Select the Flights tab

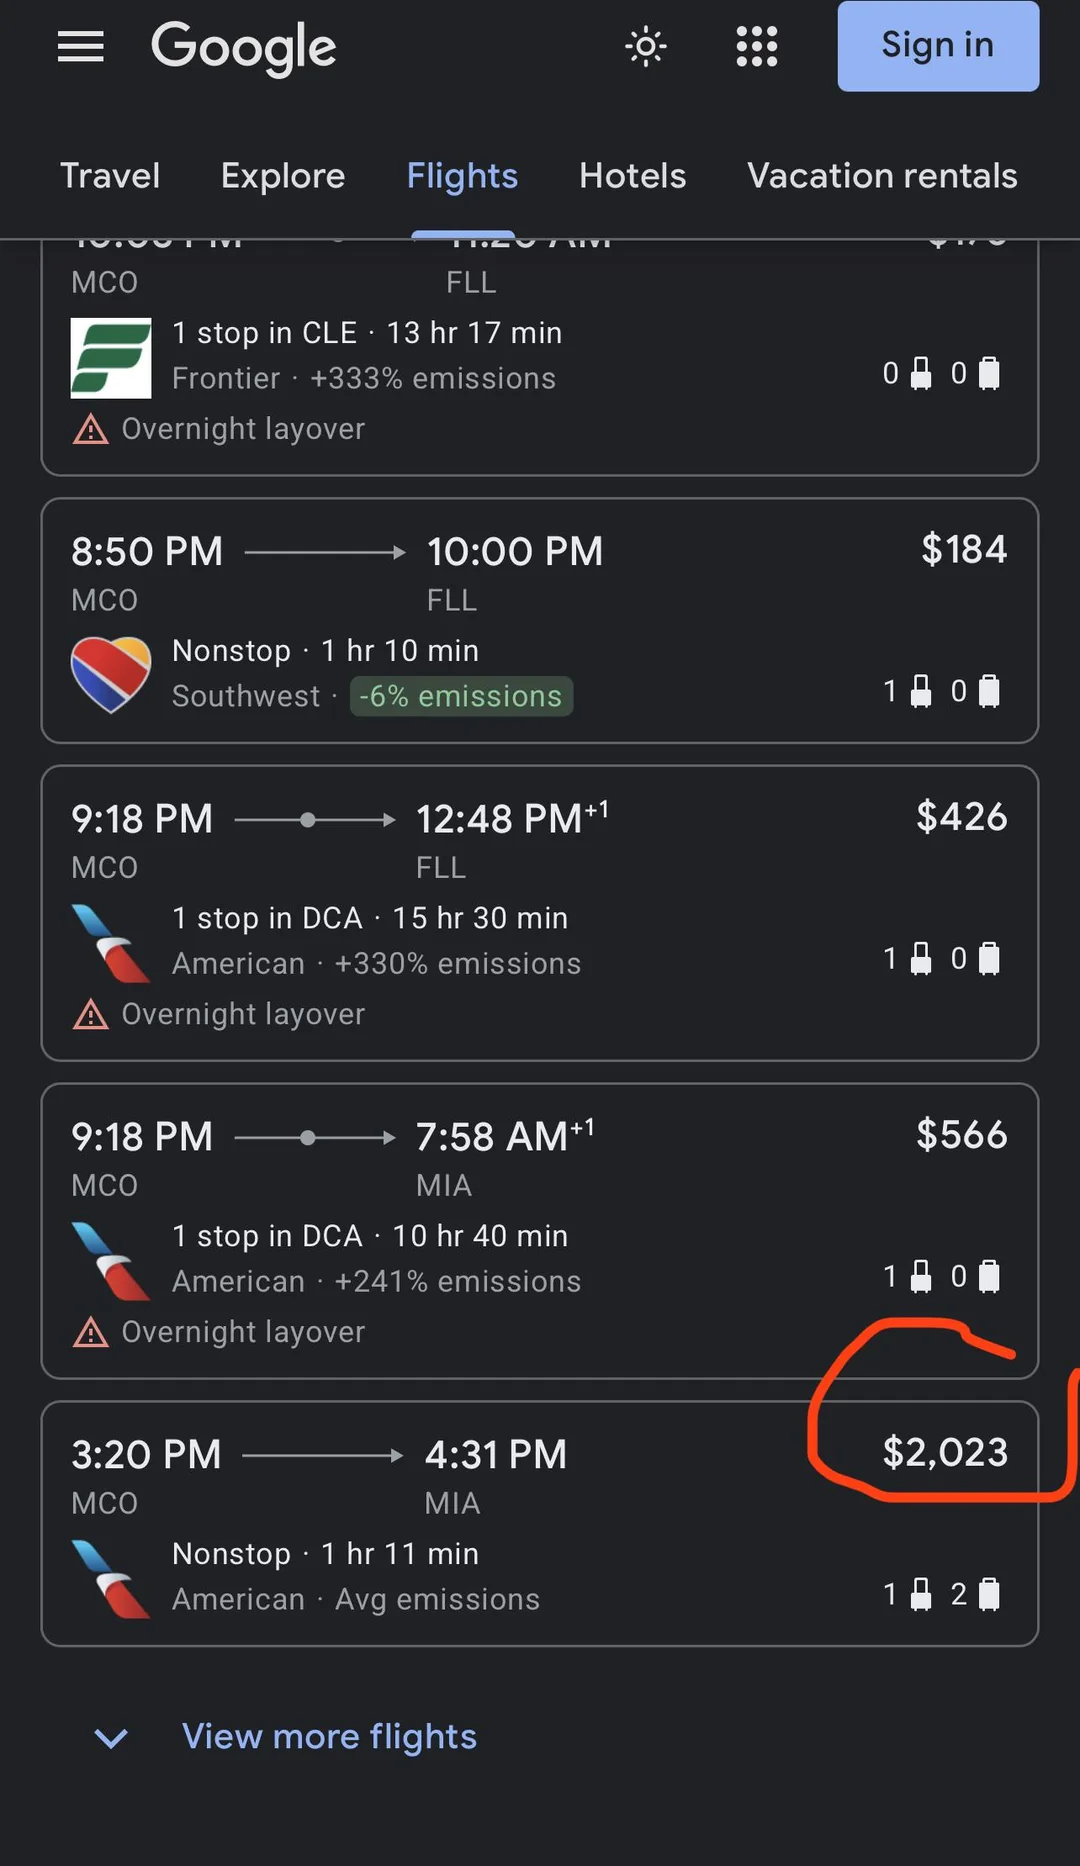(462, 176)
